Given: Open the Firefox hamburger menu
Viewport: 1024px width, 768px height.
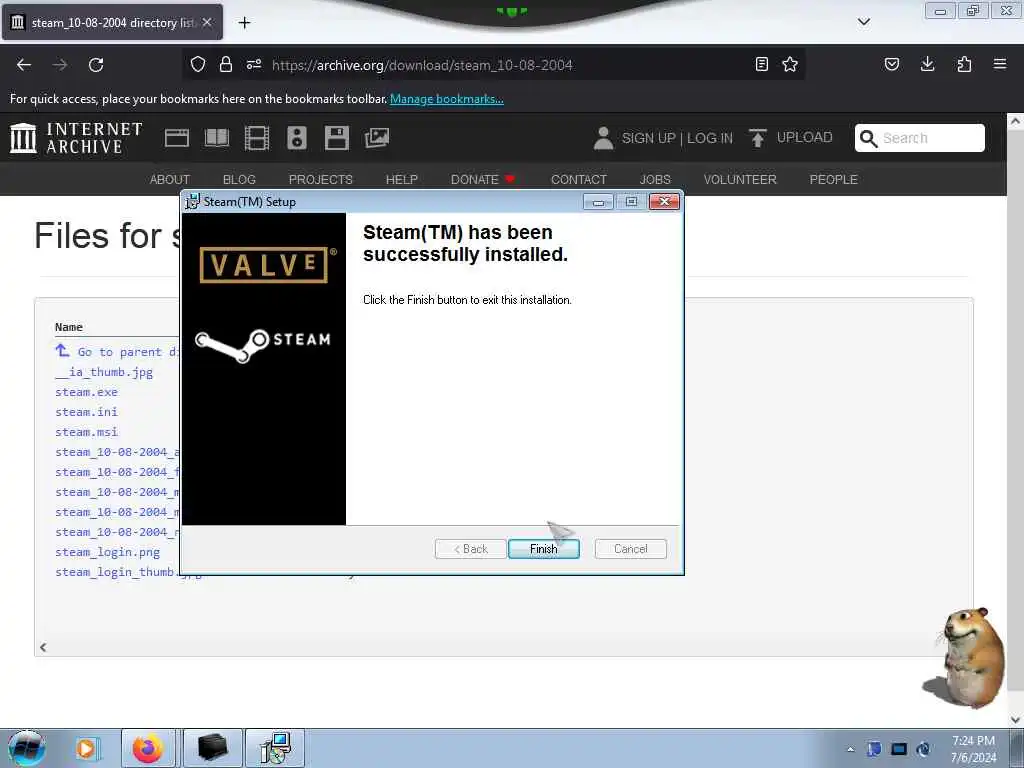Looking at the screenshot, I should (x=1000, y=64).
